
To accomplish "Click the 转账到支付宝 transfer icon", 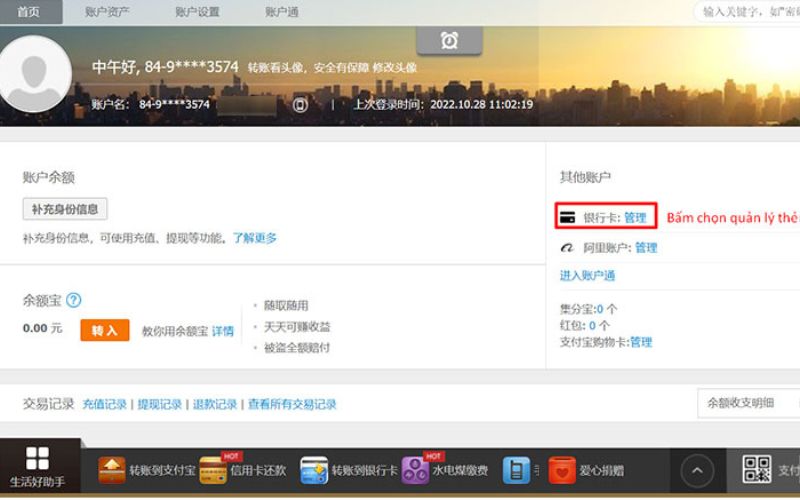I will 112,470.
